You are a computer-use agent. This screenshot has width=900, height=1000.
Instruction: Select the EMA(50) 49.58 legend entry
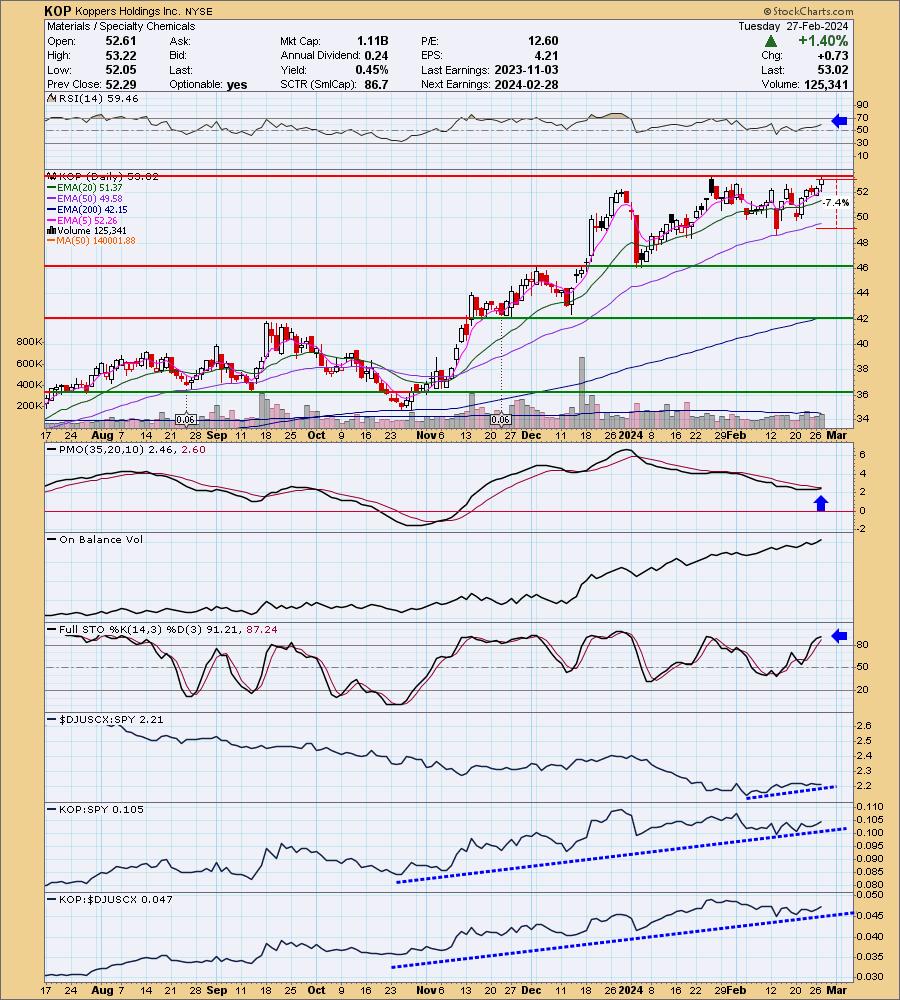coord(85,198)
